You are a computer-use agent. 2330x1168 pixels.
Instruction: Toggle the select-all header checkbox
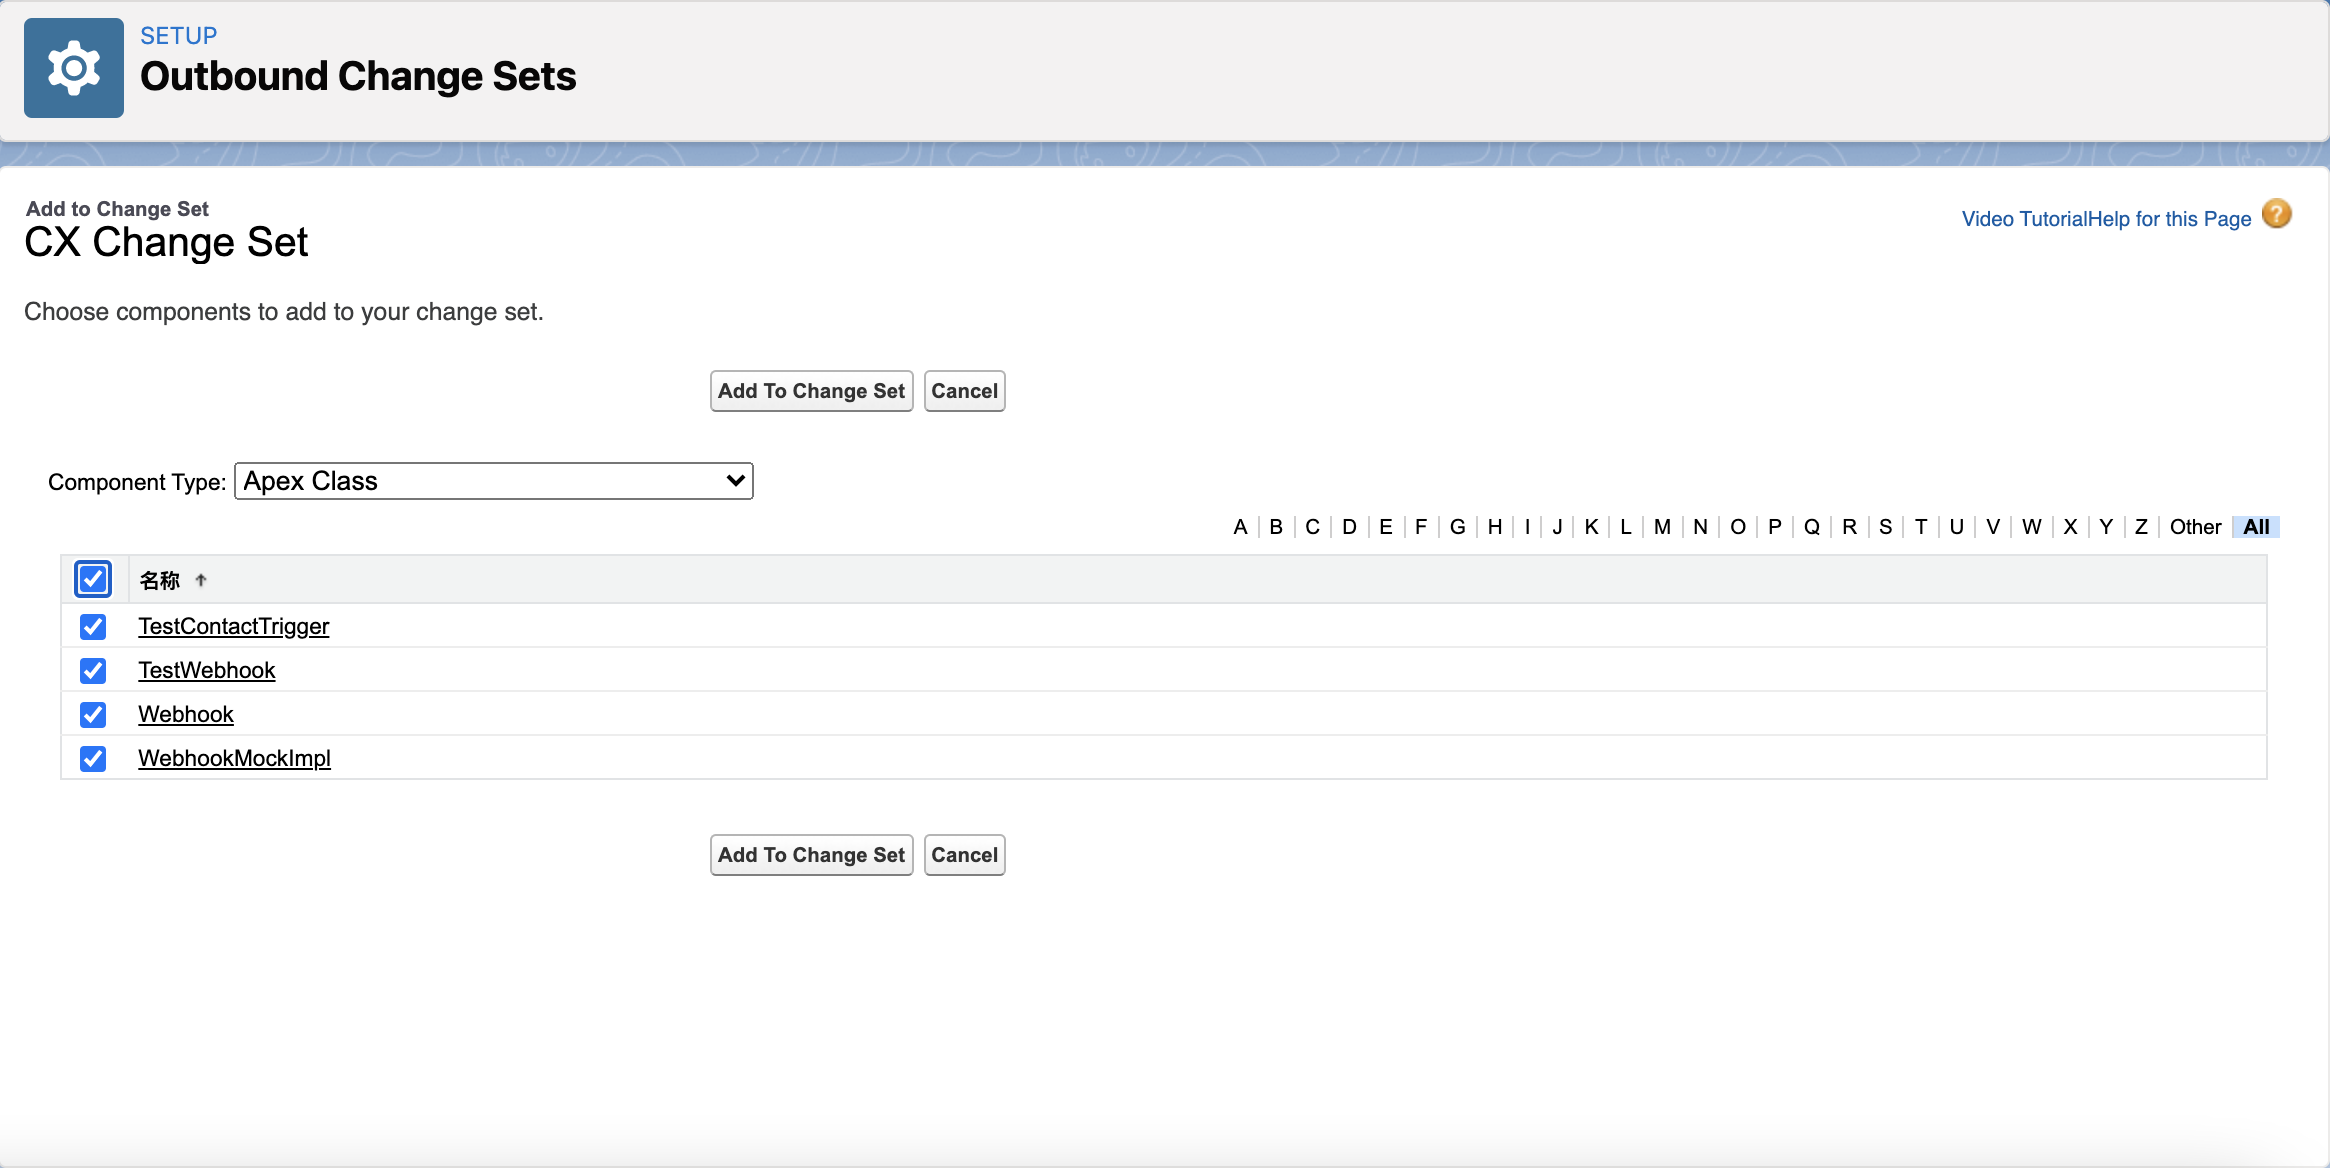tap(93, 579)
